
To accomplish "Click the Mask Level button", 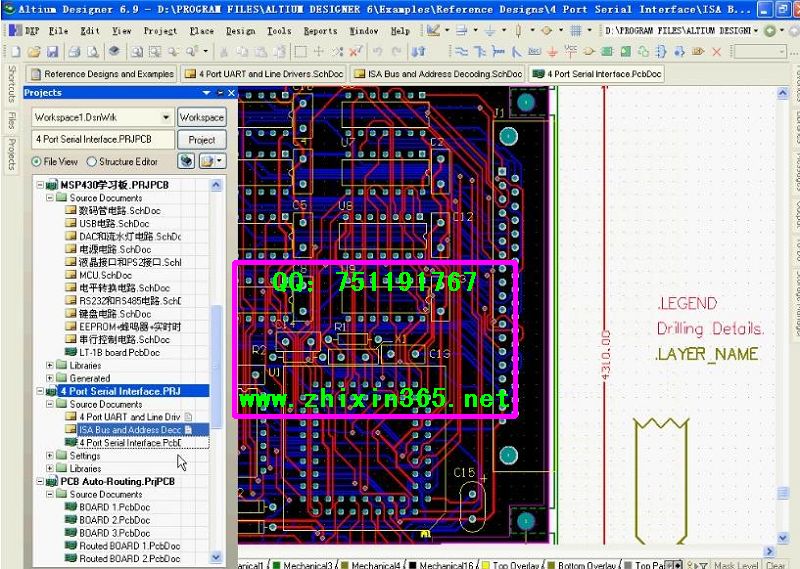I will pyautogui.click(x=736, y=565).
